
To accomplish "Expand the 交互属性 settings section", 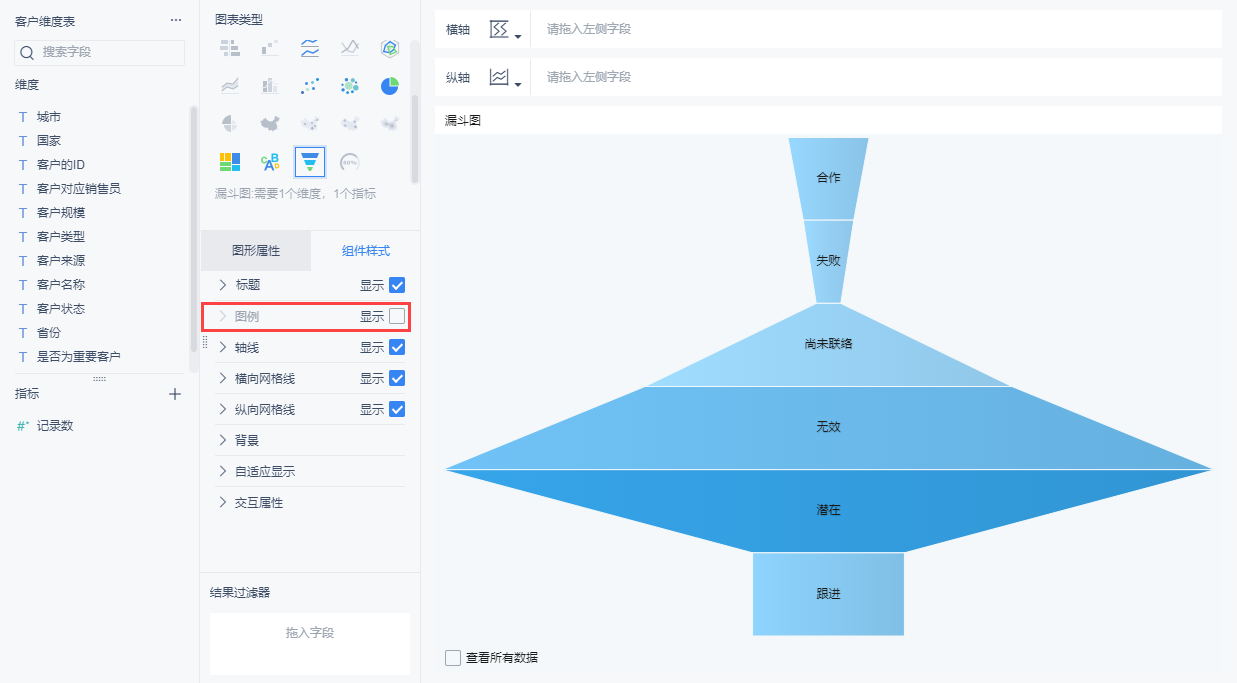I will (x=223, y=502).
